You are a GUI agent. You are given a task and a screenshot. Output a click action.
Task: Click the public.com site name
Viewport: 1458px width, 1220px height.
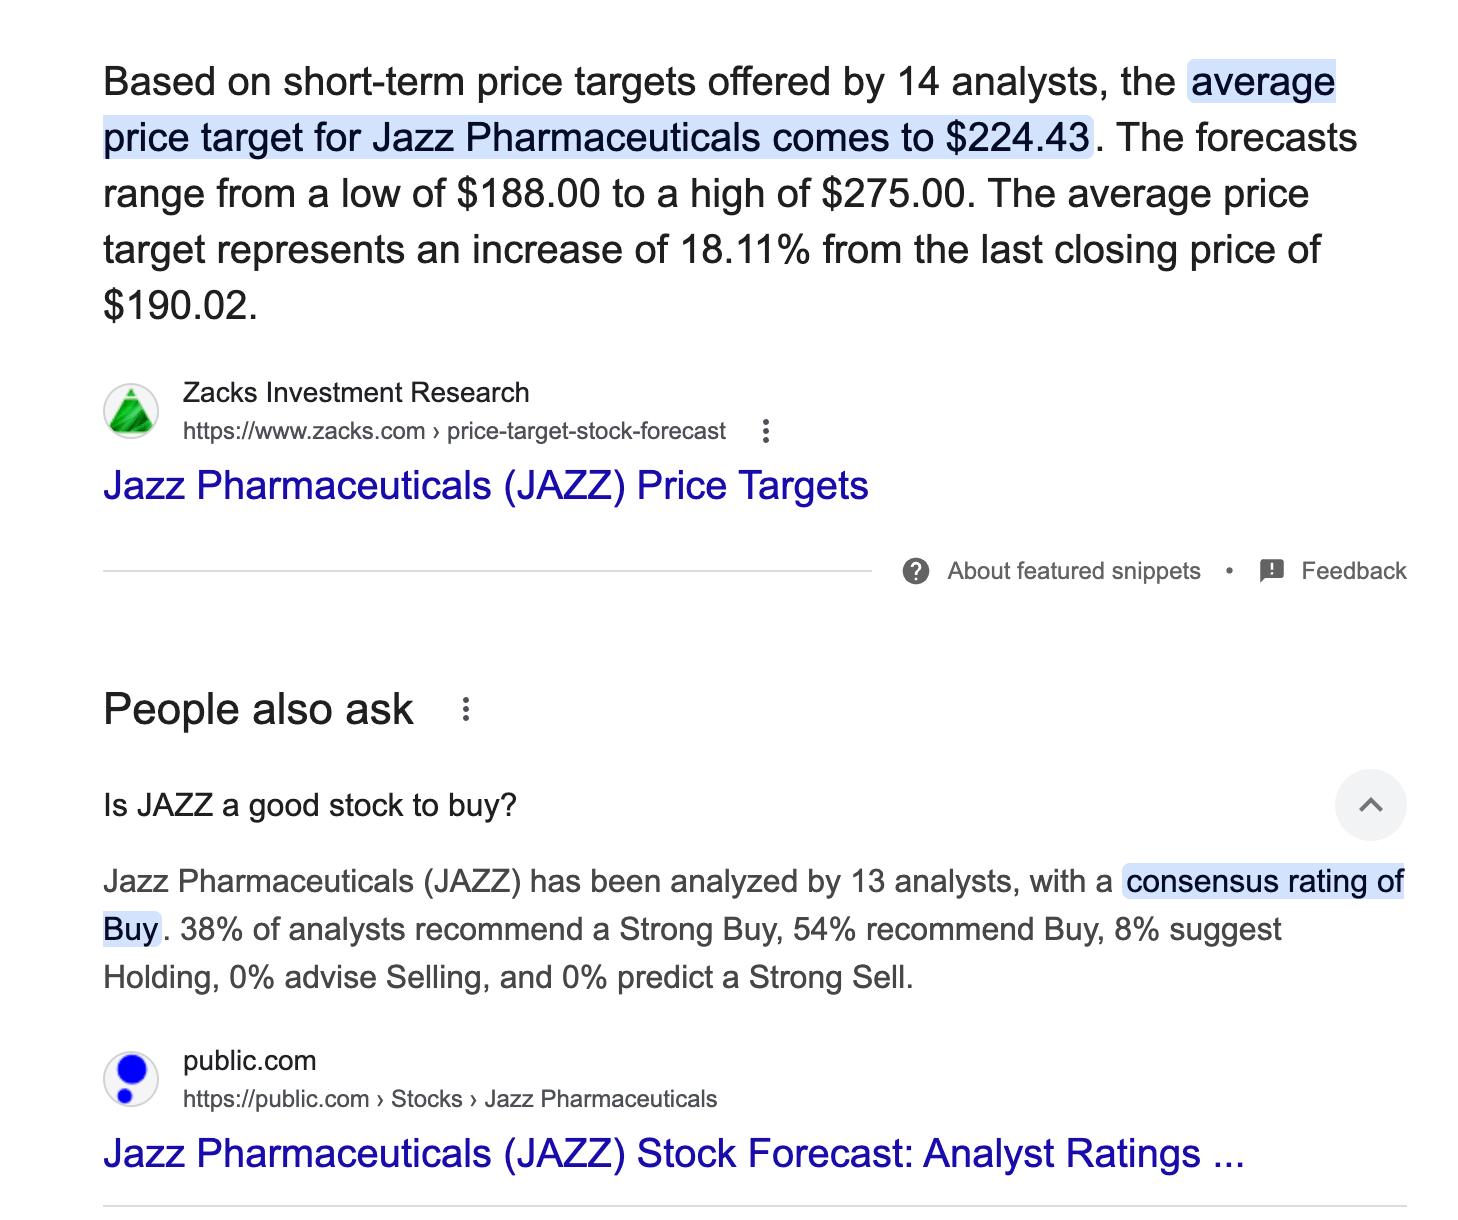point(250,1061)
